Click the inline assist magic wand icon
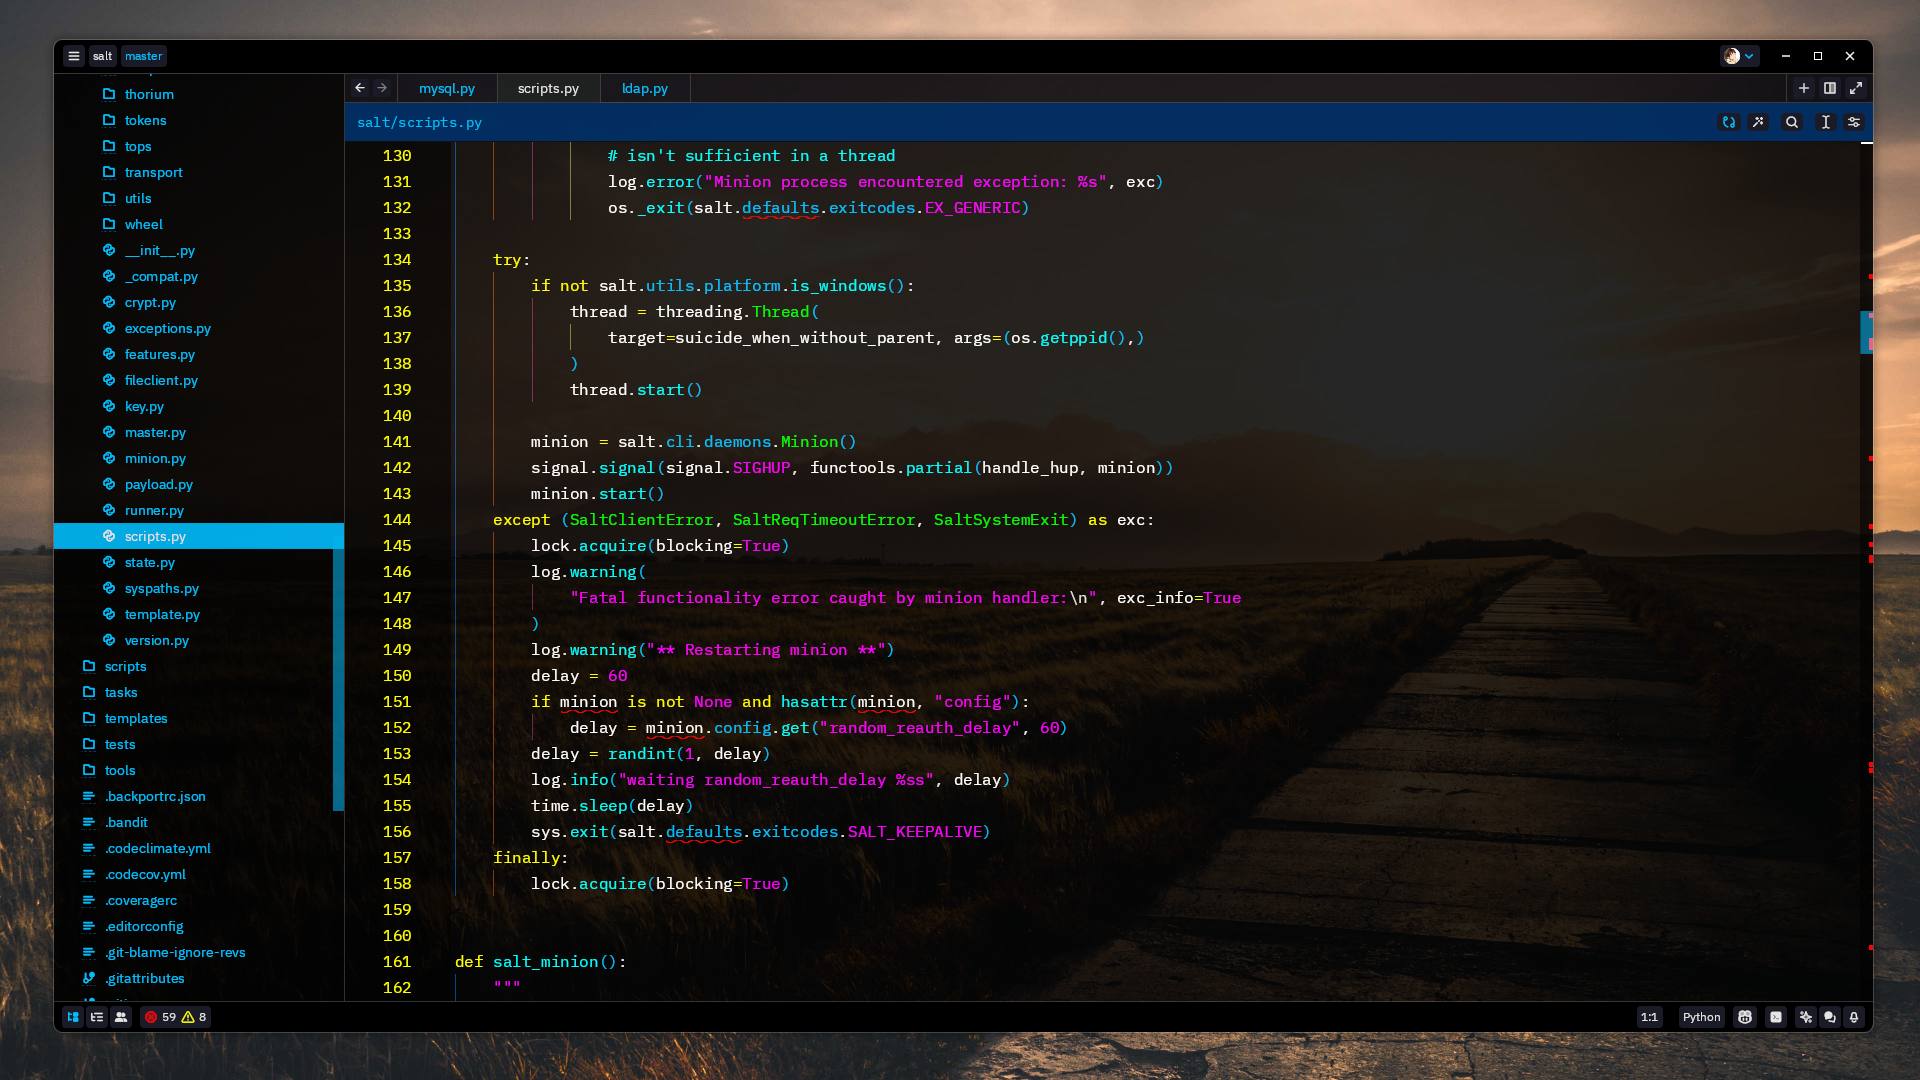Image resolution: width=1920 pixels, height=1080 pixels. click(1758, 122)
